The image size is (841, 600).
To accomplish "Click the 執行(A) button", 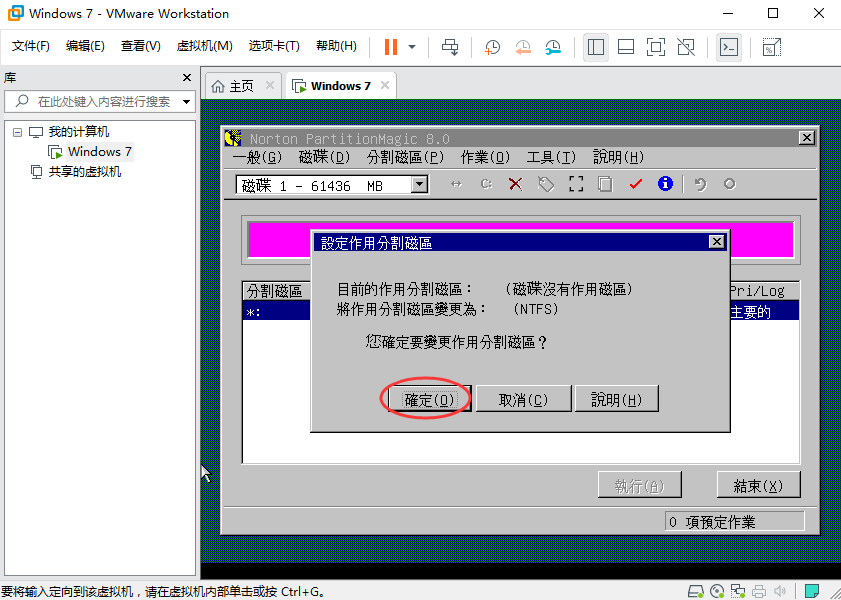I will tap(640, 486).
